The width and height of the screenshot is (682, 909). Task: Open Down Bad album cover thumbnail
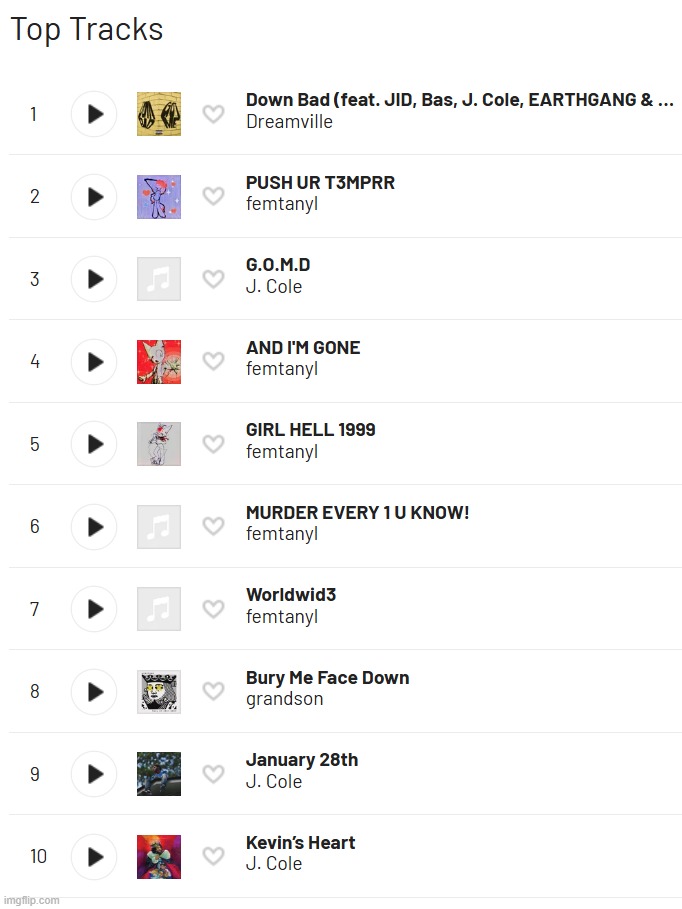(159, 114)
